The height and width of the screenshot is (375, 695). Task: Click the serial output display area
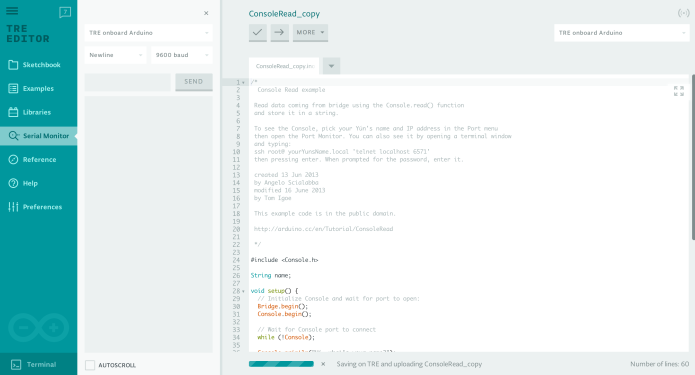click(x=148, y=224)
